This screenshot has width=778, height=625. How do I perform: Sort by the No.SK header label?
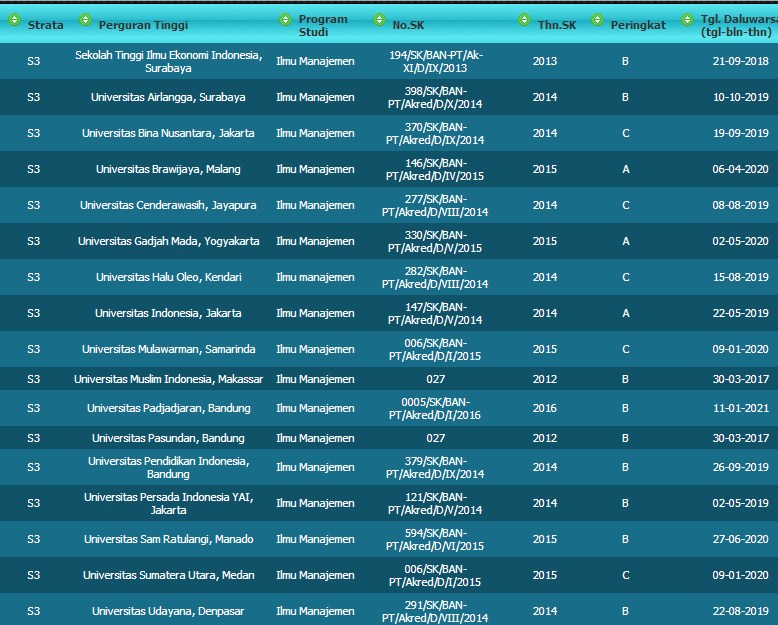pos(408,25)
